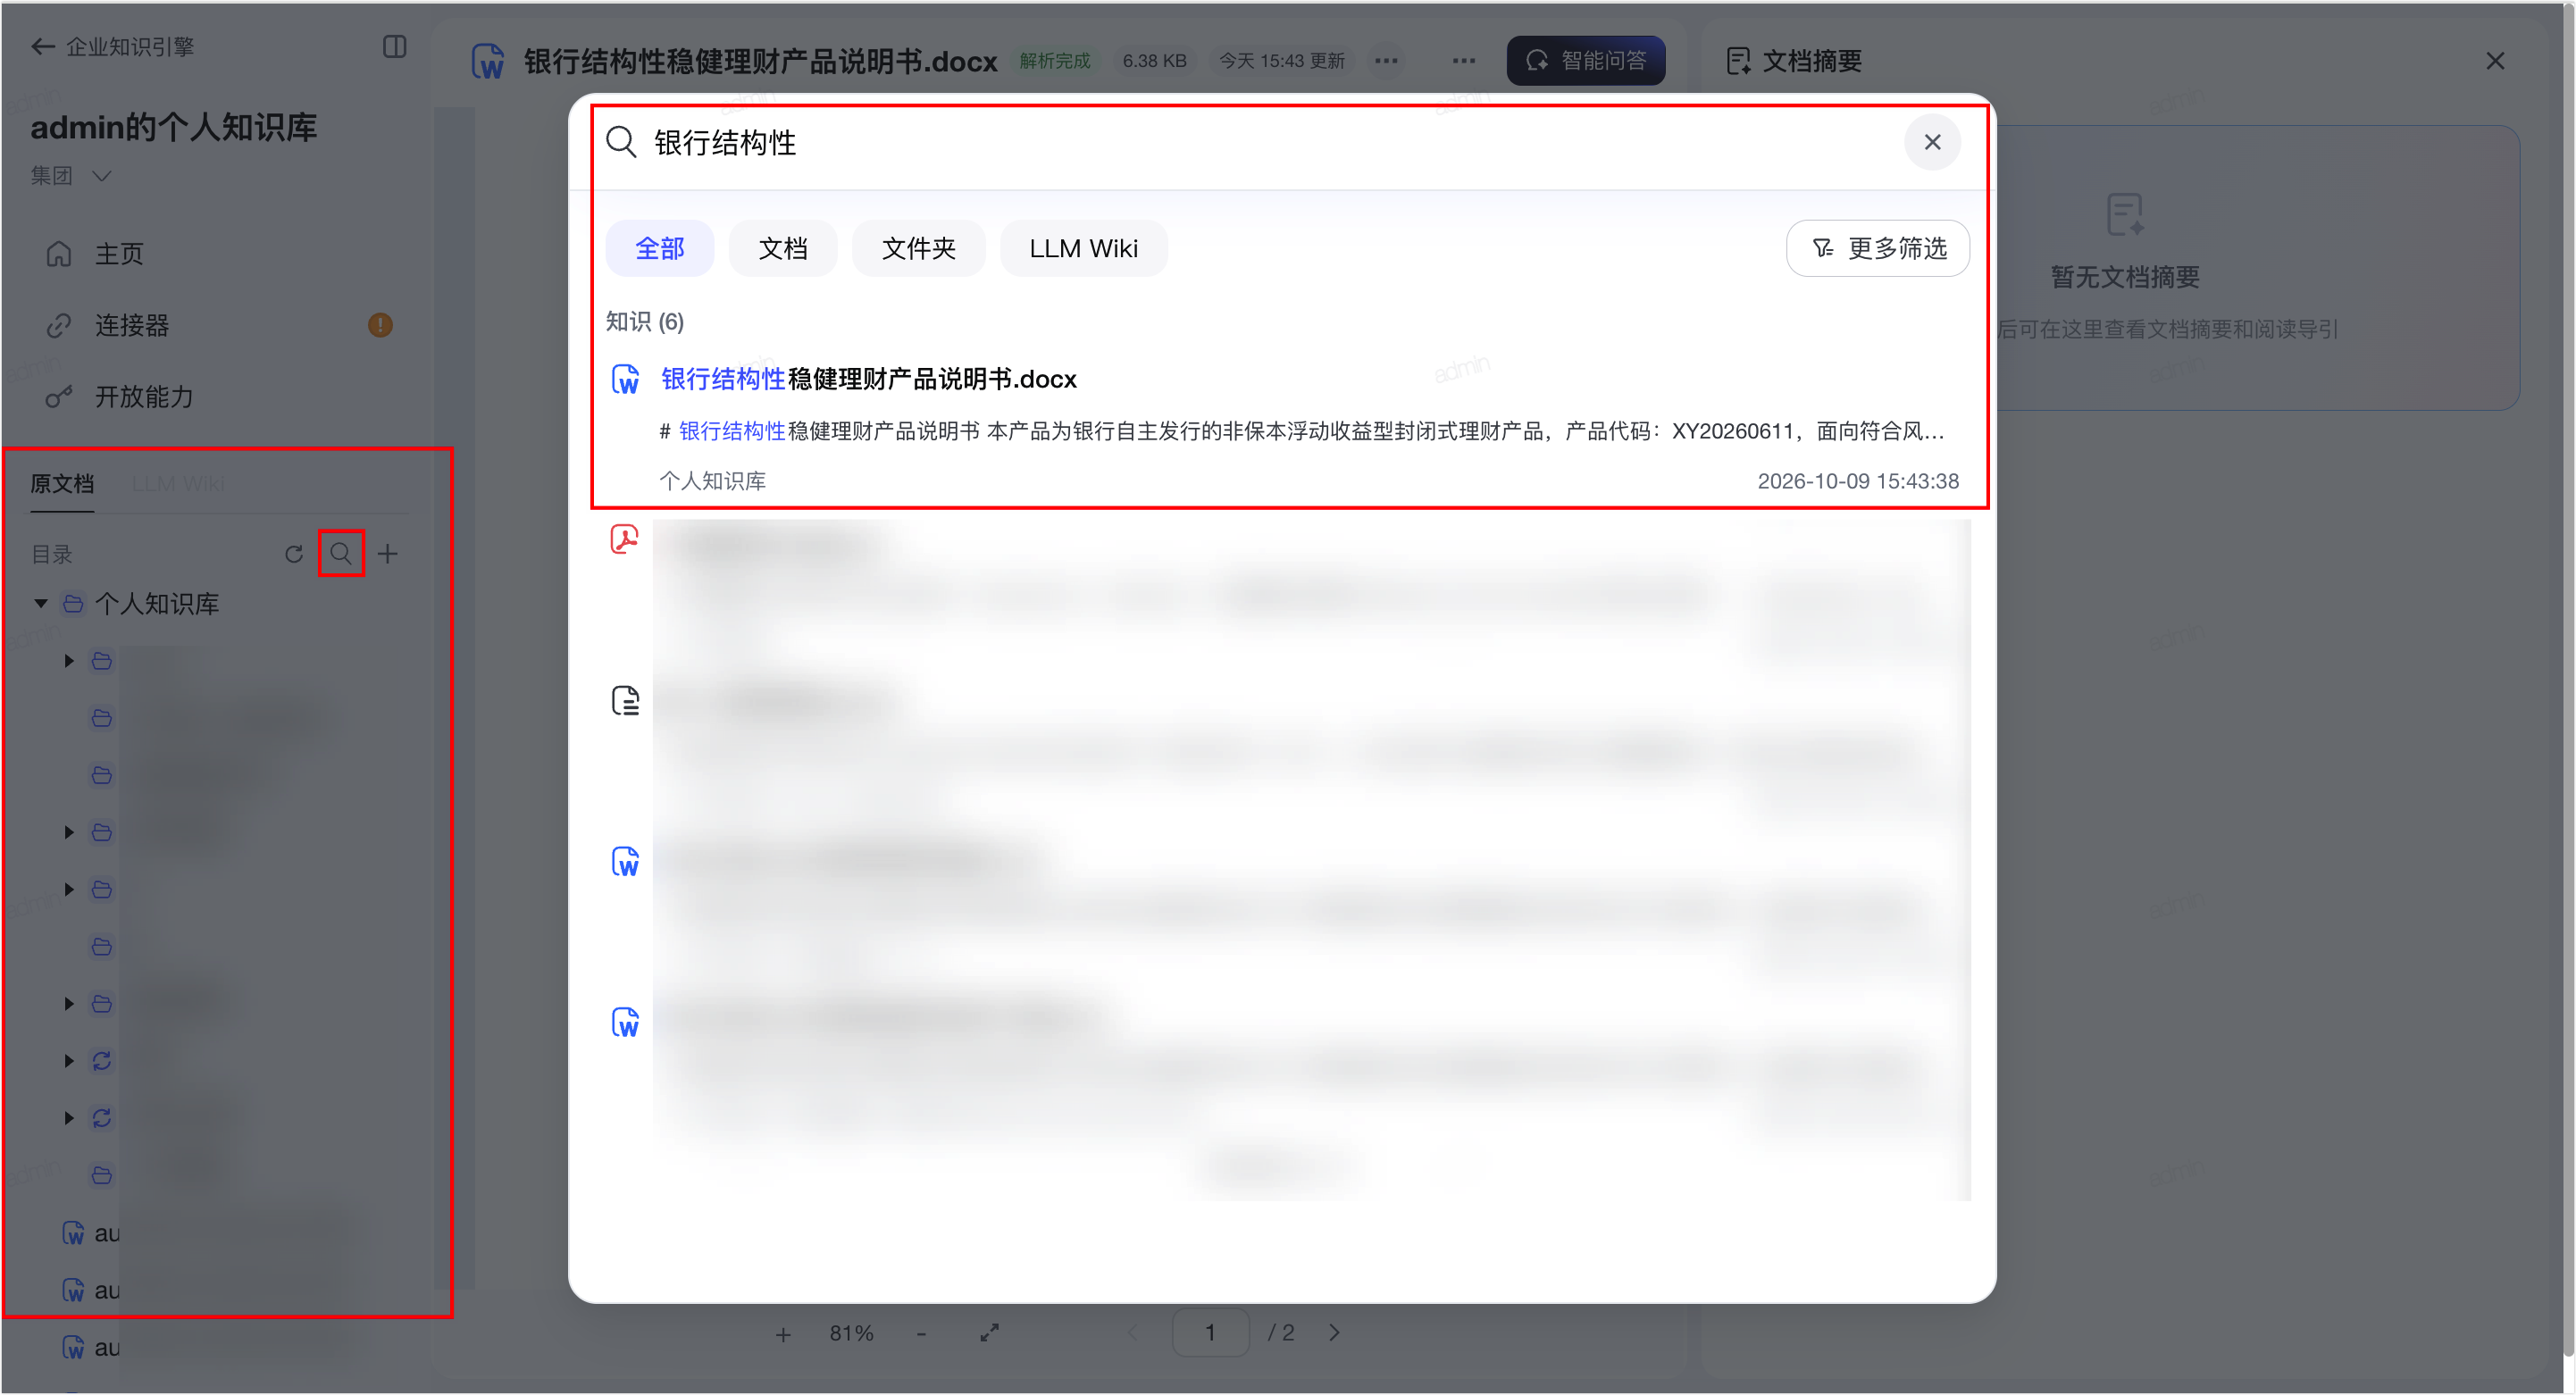Screen dimensions: 2576x1395
Task: Clear the search with the X button
Action: pos(1932,143)
